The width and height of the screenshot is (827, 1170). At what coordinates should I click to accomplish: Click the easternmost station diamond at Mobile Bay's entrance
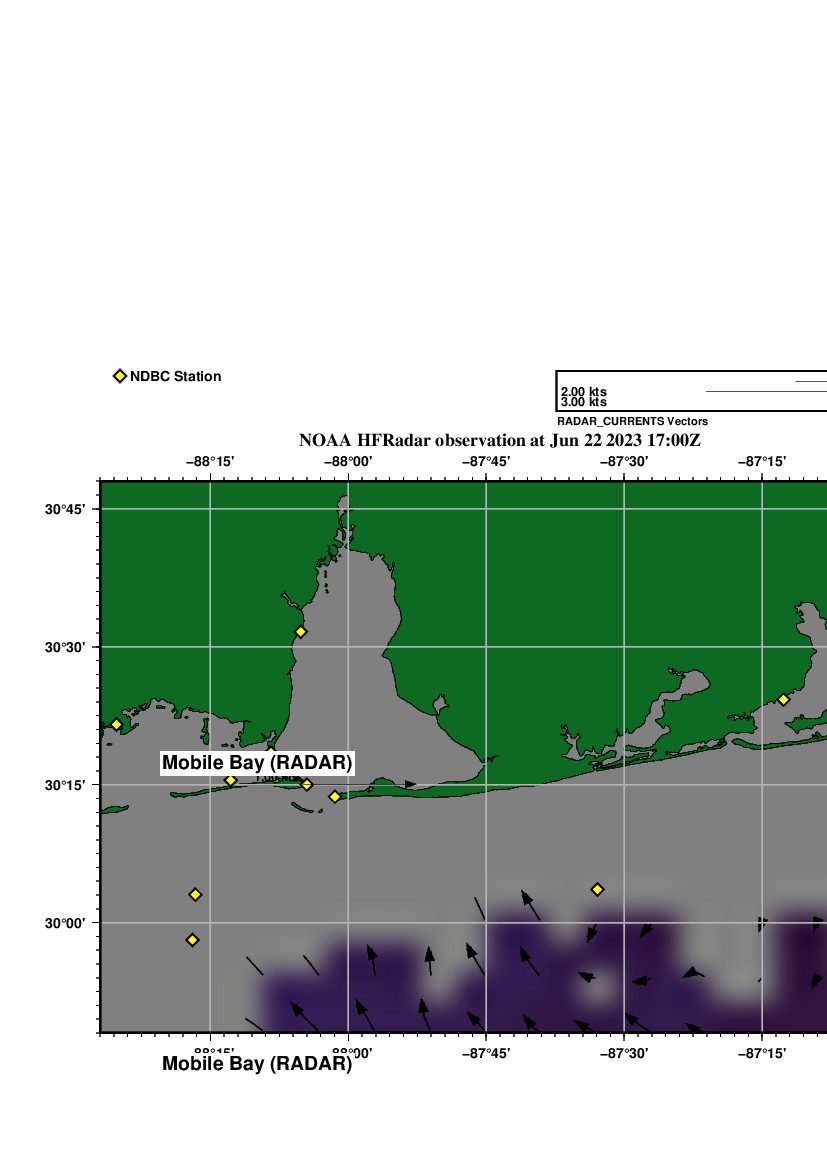pyautogui.click(x=335, y=797)
